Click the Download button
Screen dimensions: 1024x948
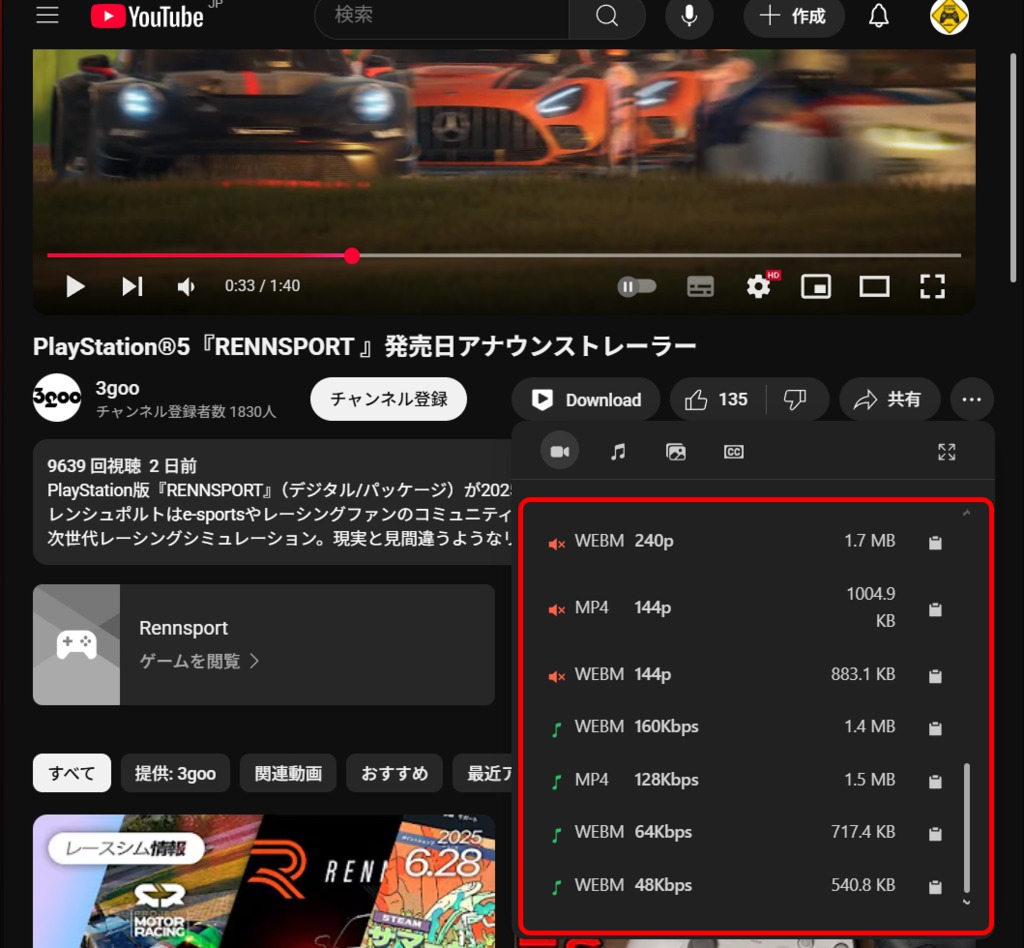[586, 400]
